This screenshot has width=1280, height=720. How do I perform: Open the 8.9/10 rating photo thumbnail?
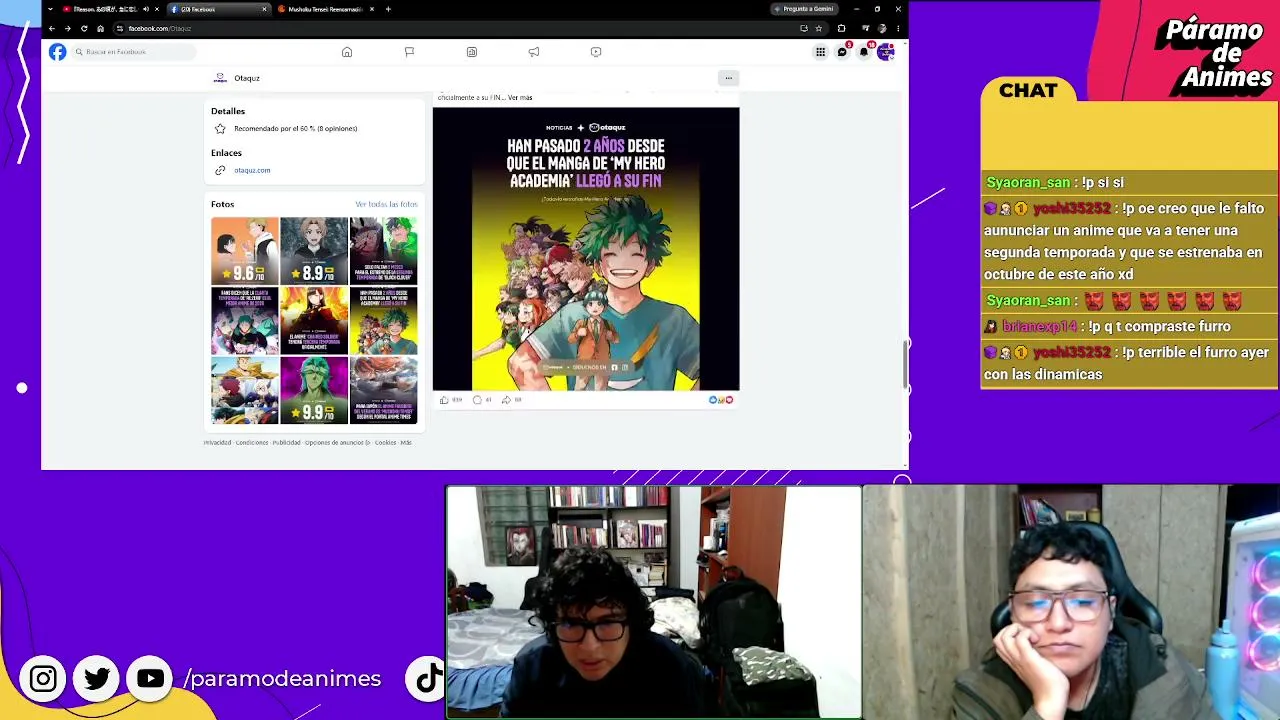(314, 251)
